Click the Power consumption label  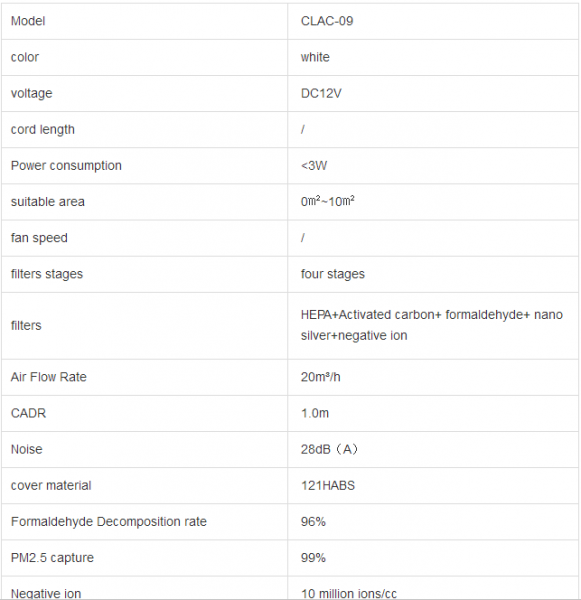(66, 166)
